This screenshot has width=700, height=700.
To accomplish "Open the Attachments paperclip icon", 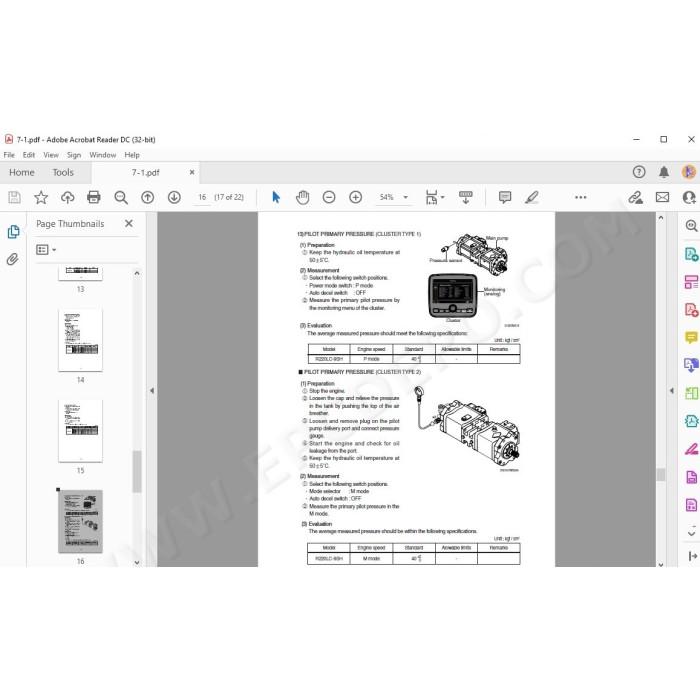I will tap(12, 259).
